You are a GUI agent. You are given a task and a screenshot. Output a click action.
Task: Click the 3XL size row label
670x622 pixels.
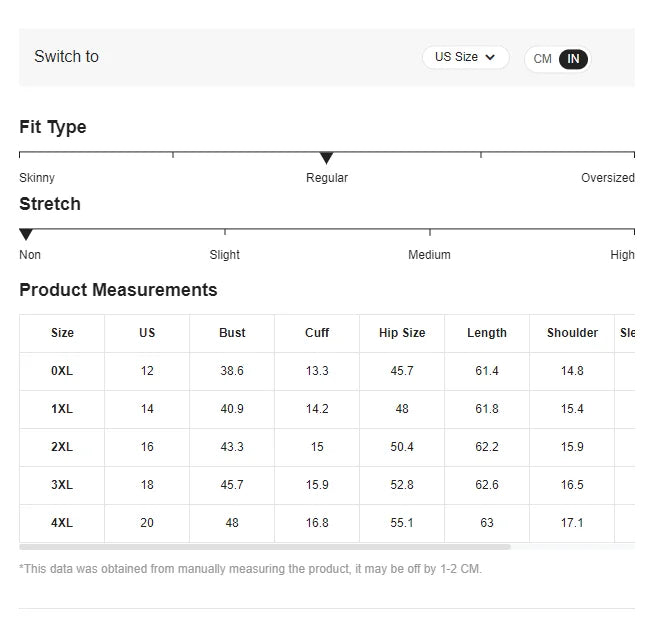point(62,485)
